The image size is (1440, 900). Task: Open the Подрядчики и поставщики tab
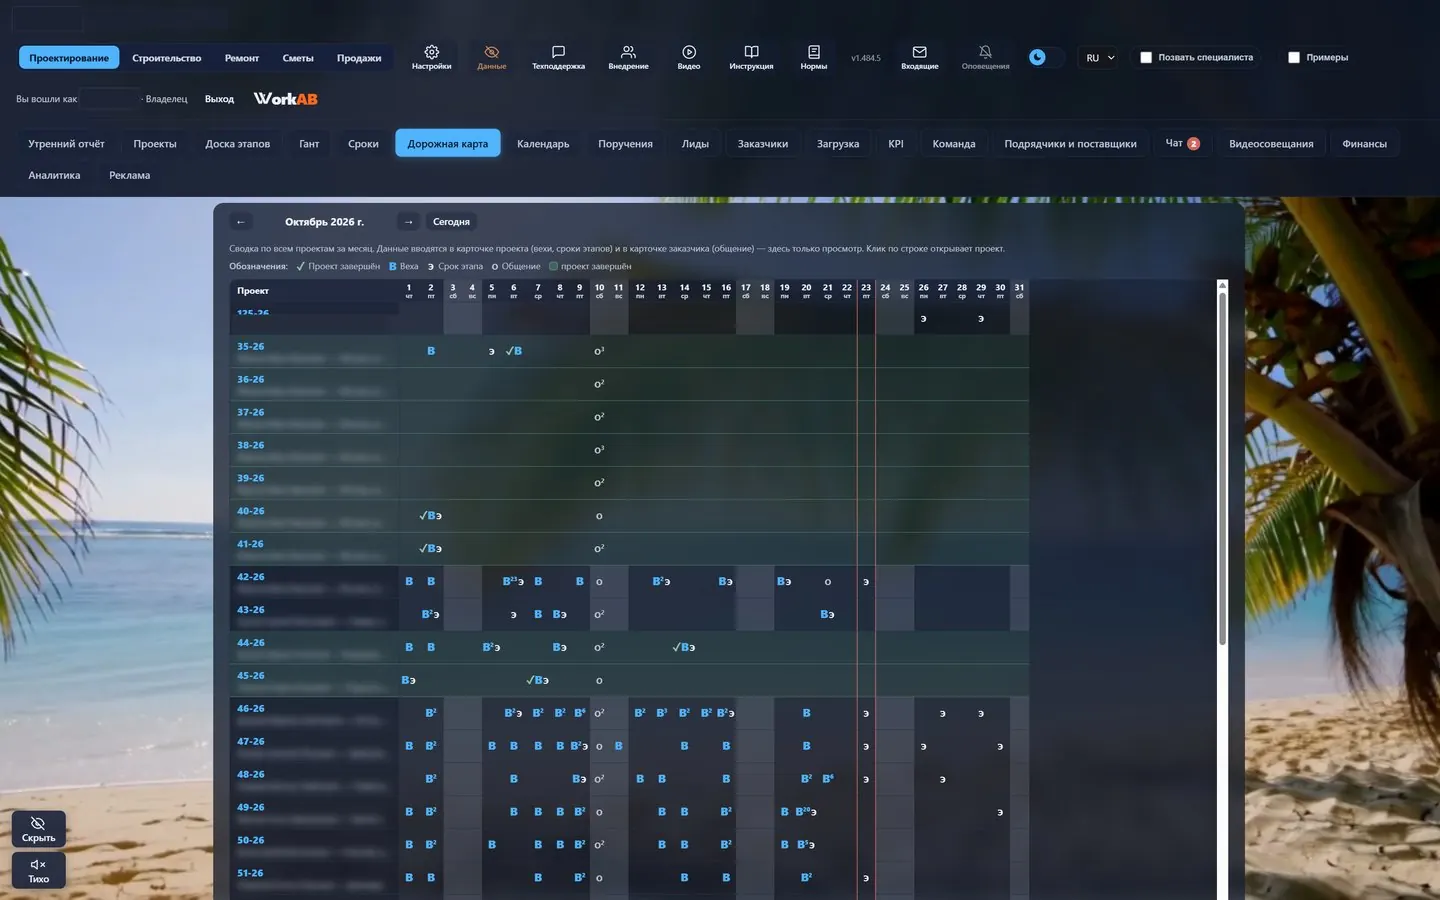(x=1070, y=143)
